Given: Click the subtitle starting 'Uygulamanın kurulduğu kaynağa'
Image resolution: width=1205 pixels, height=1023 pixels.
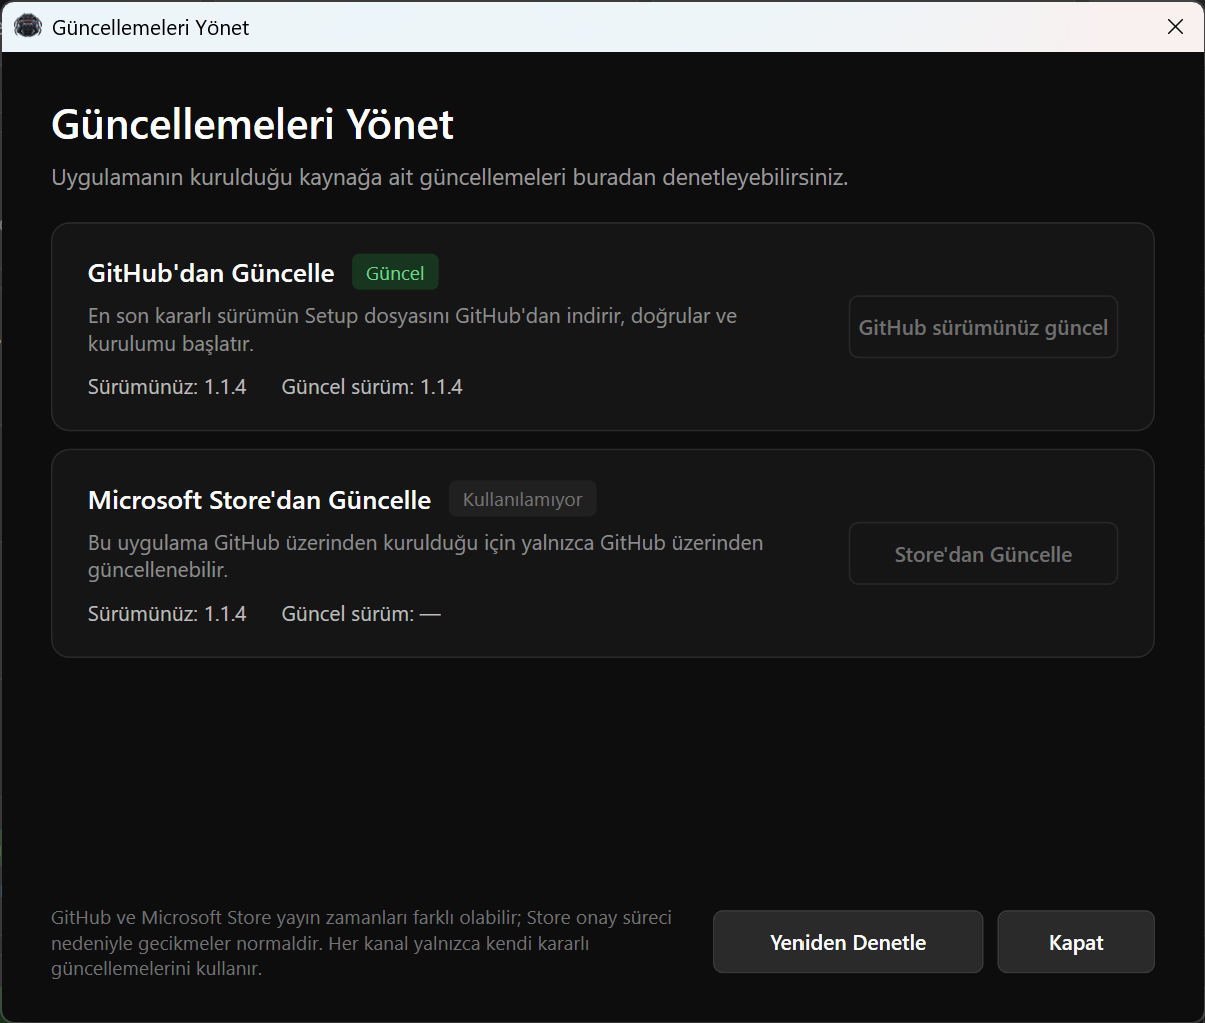Looking at the screenshot, I should [449, 178].
